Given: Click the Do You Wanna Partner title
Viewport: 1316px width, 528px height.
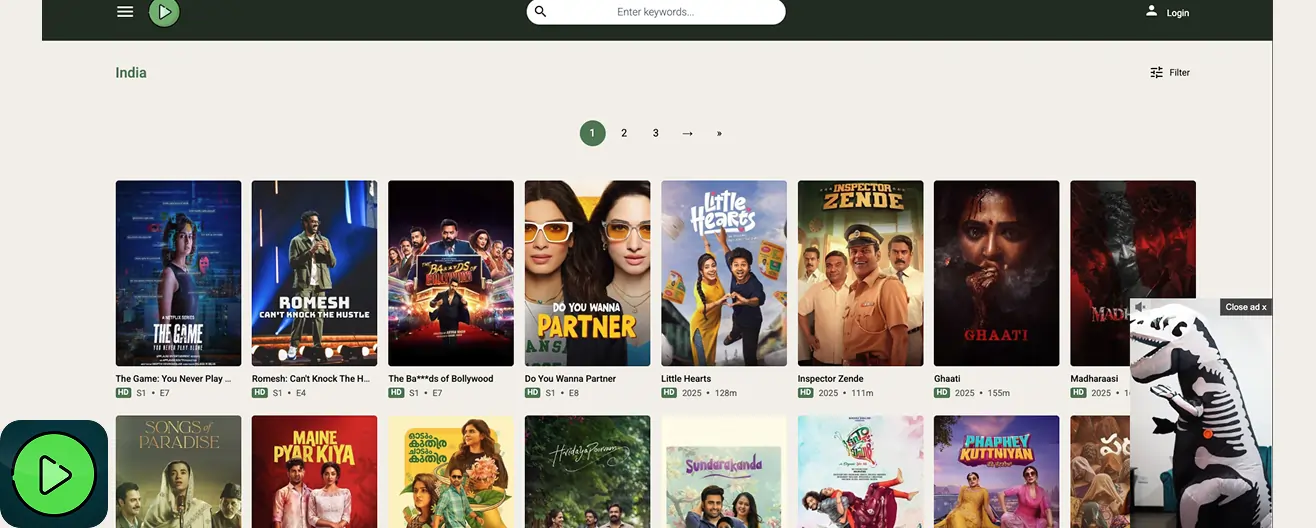Looking at the screenshot, I should coord(570,379).
